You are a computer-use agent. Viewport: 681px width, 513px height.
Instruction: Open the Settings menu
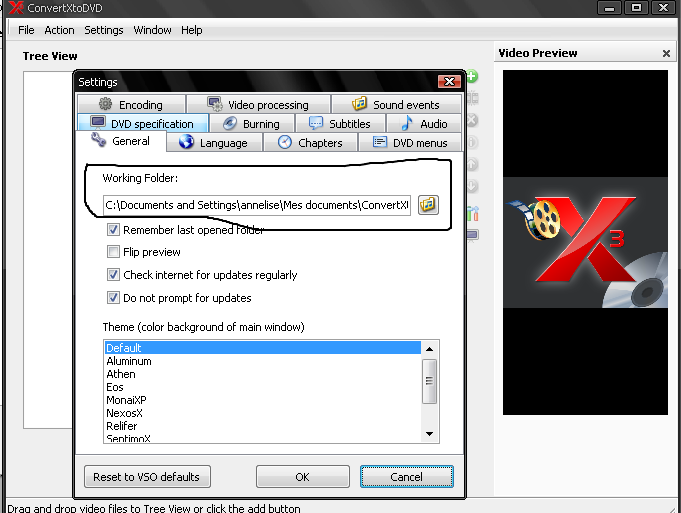click(x=104, y=30)
